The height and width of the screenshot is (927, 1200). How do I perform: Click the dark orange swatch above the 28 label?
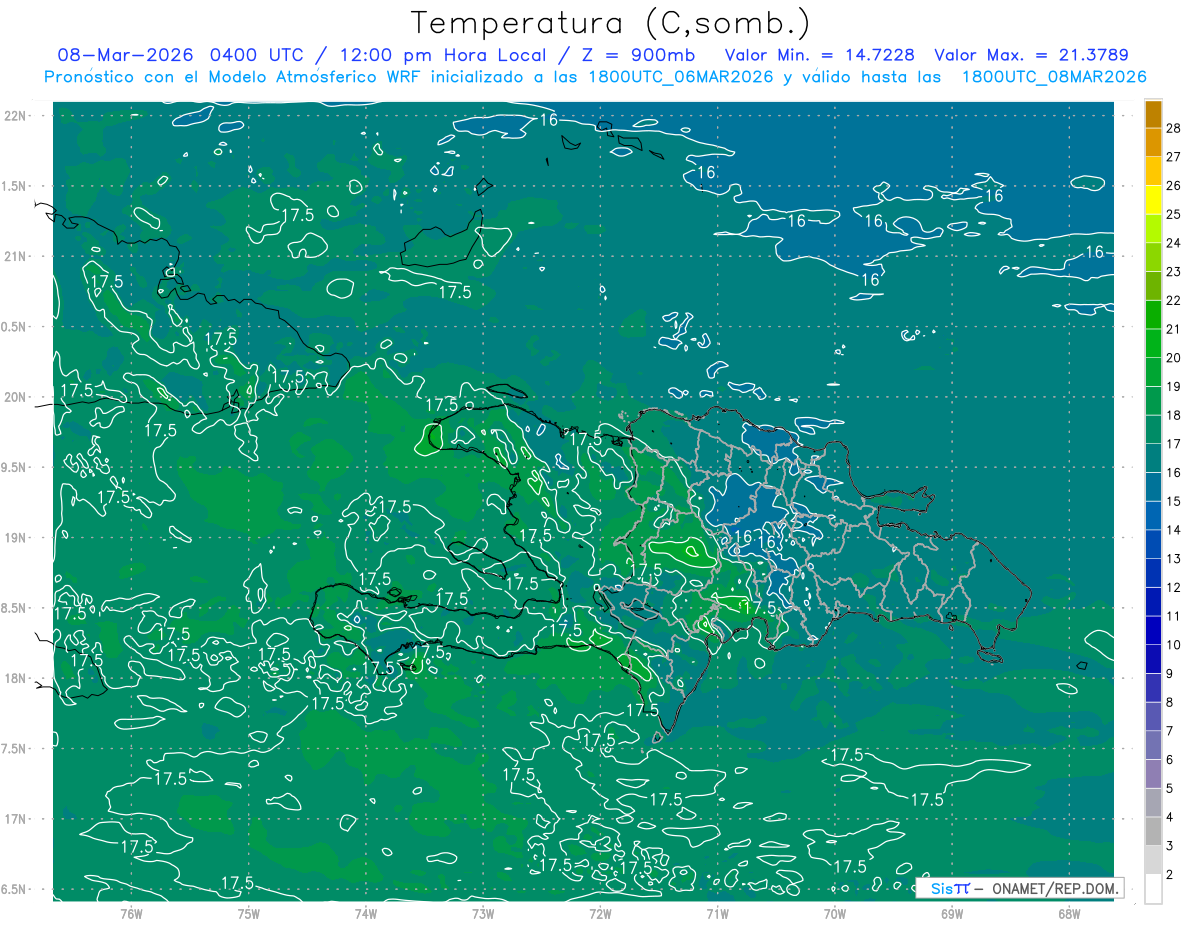pos(1153,114)
